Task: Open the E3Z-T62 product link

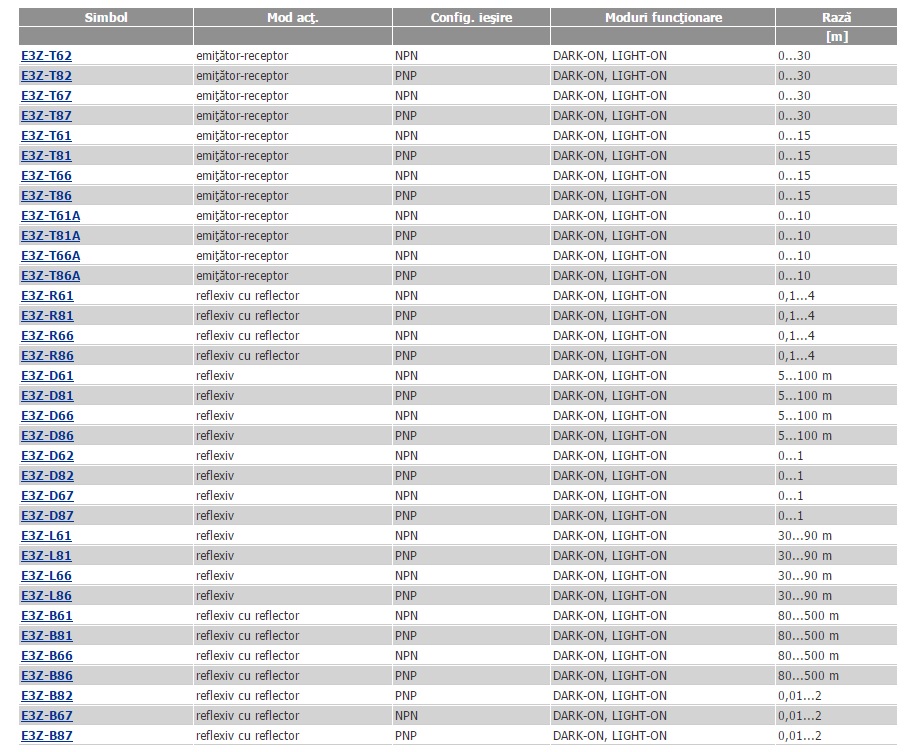Action: point(46,56)
